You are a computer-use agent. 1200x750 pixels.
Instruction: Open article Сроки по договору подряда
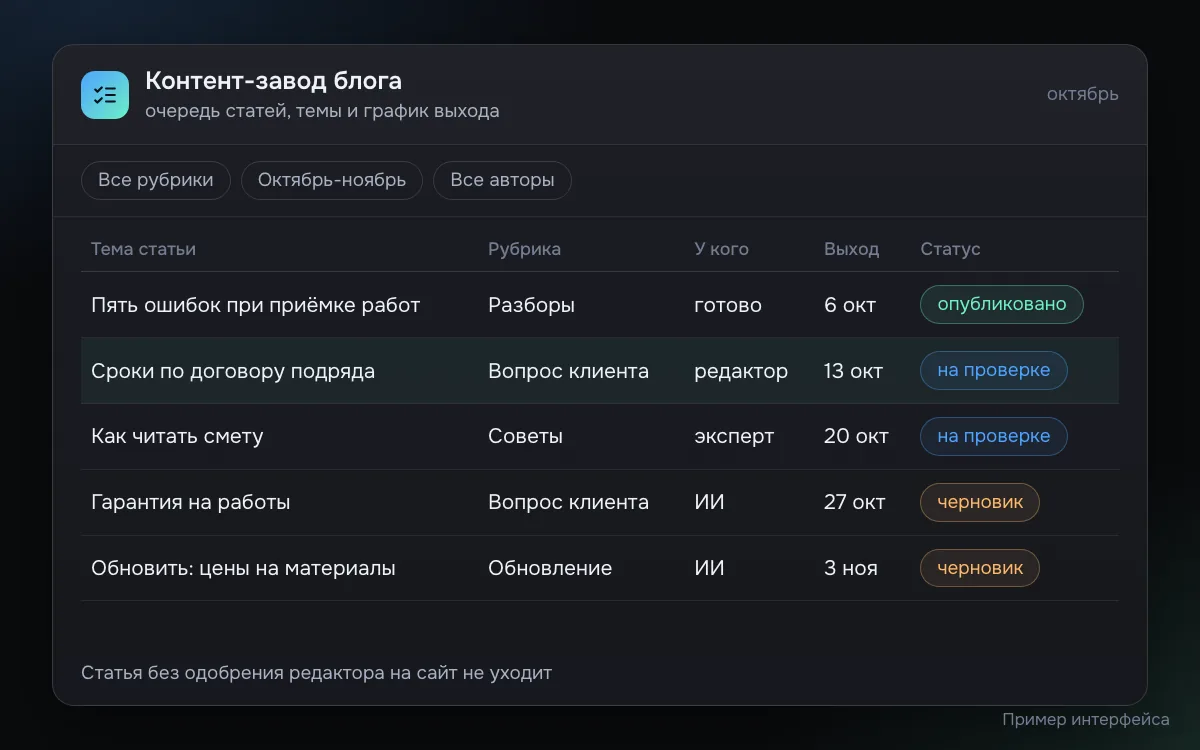233,371
